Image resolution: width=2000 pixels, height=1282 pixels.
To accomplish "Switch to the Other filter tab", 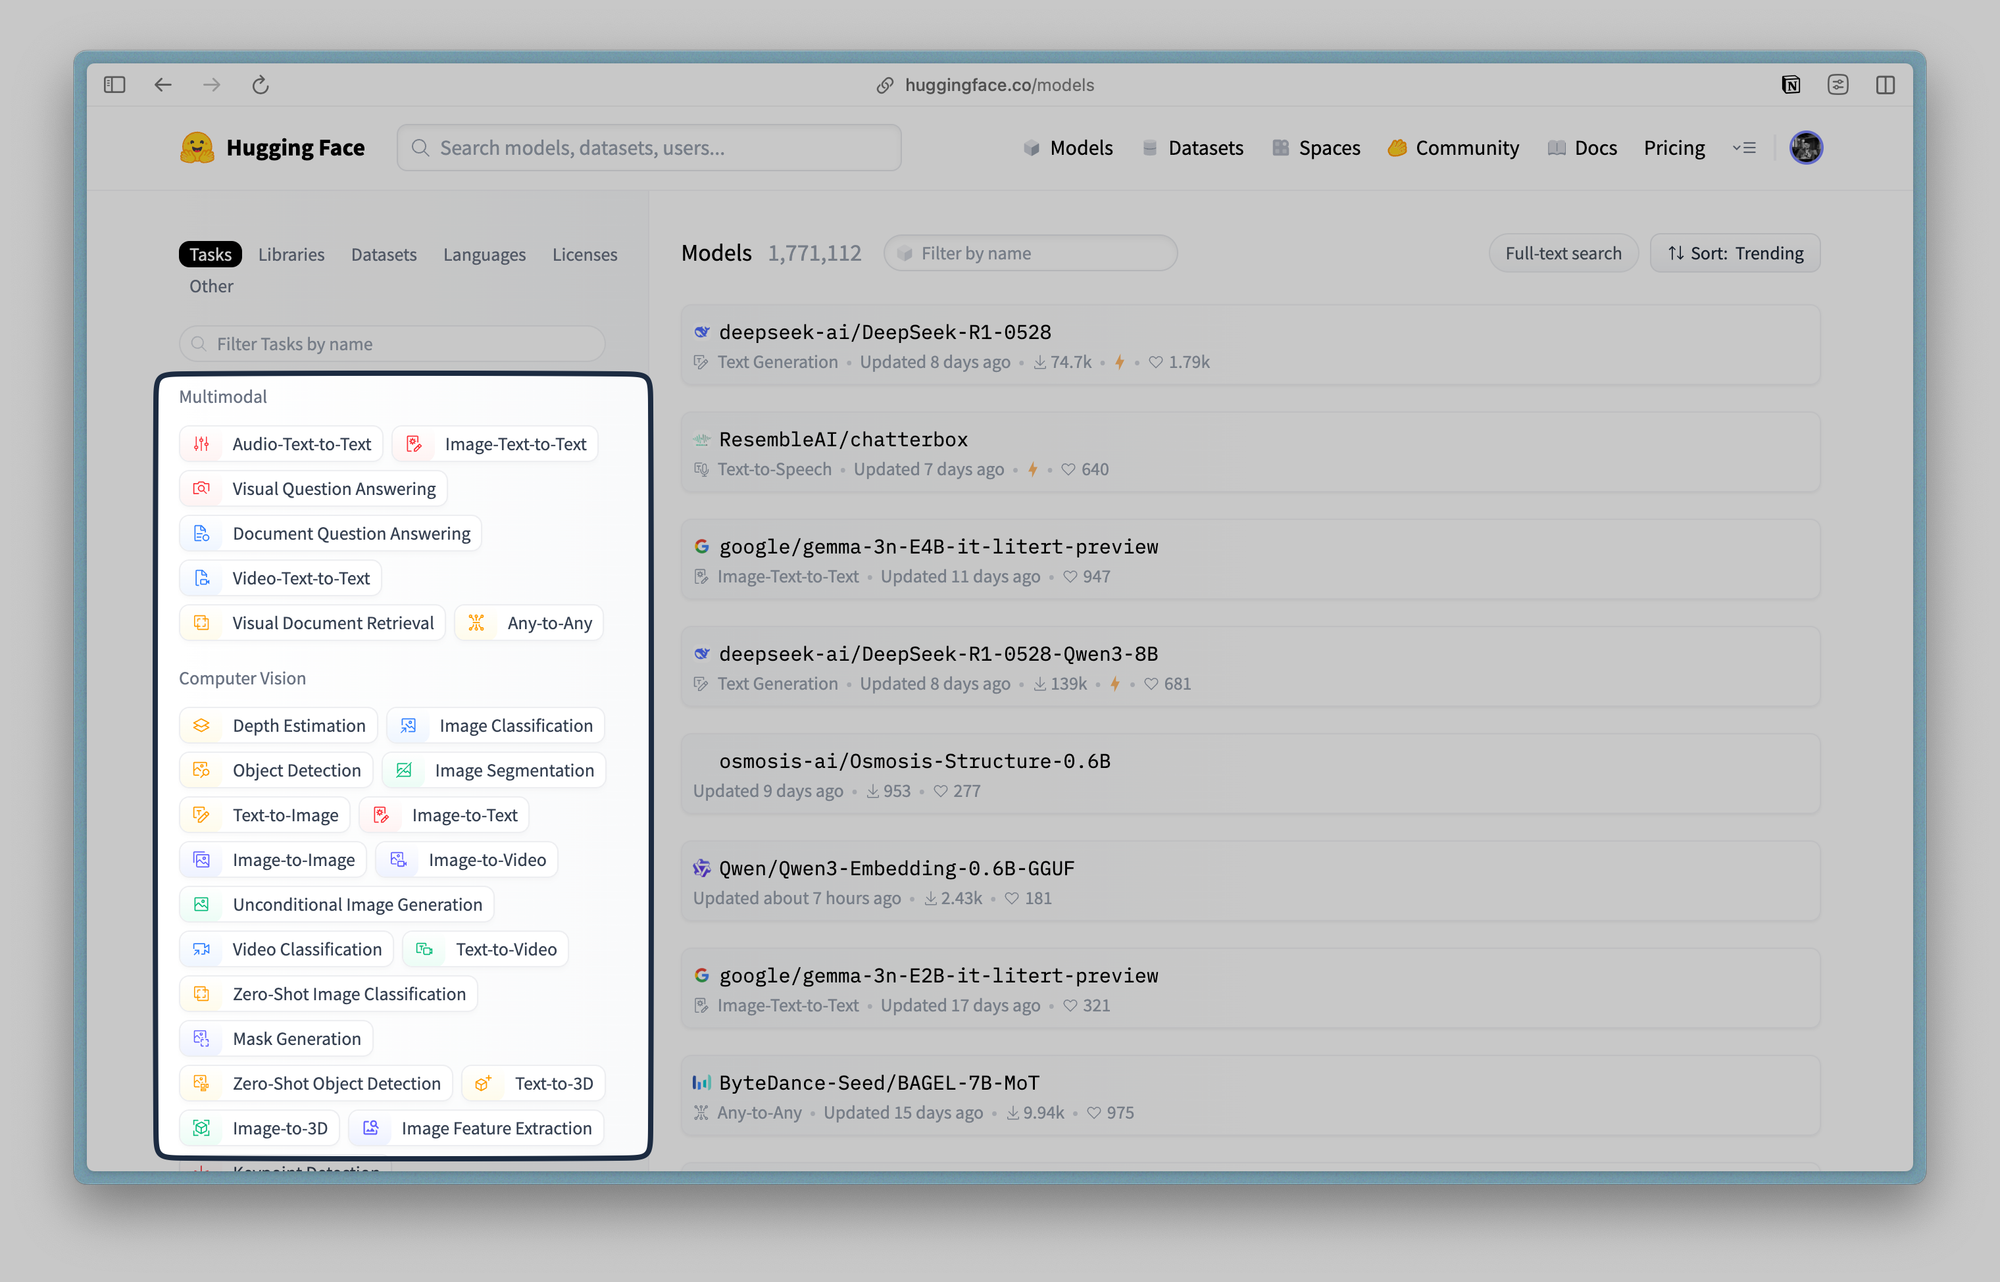I will [211, 286].
